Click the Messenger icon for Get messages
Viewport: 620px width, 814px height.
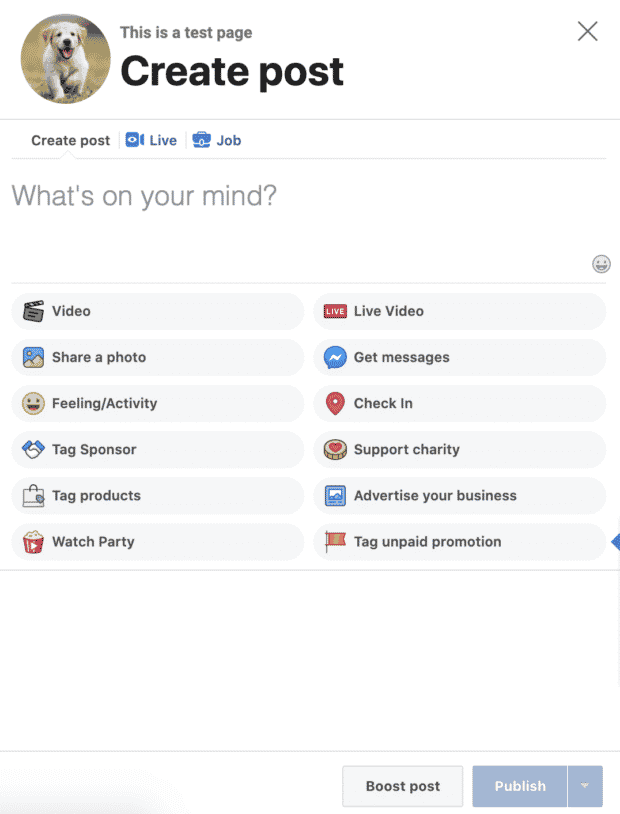335,357
